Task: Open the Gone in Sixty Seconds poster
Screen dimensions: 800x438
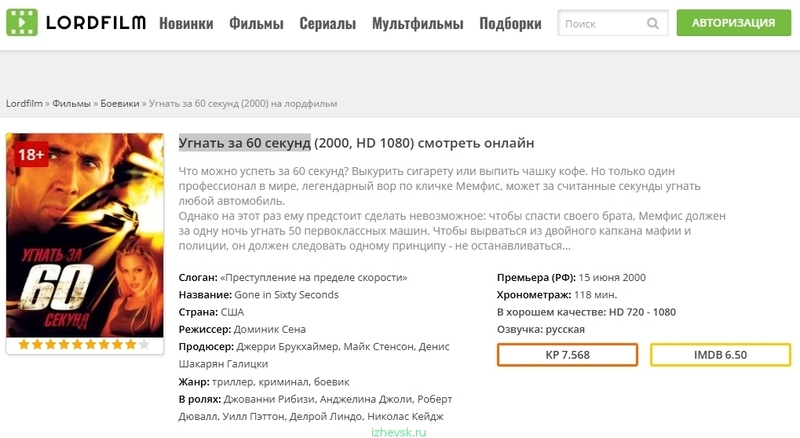Action: [85, 235]
